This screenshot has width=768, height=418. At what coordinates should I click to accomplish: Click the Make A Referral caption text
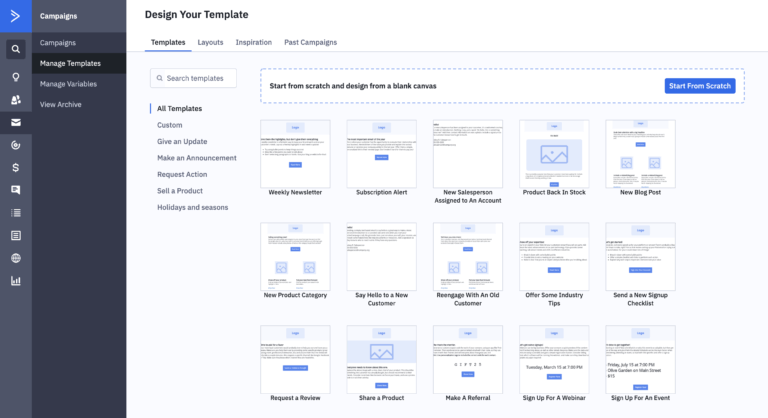click(x=468, y=398)
